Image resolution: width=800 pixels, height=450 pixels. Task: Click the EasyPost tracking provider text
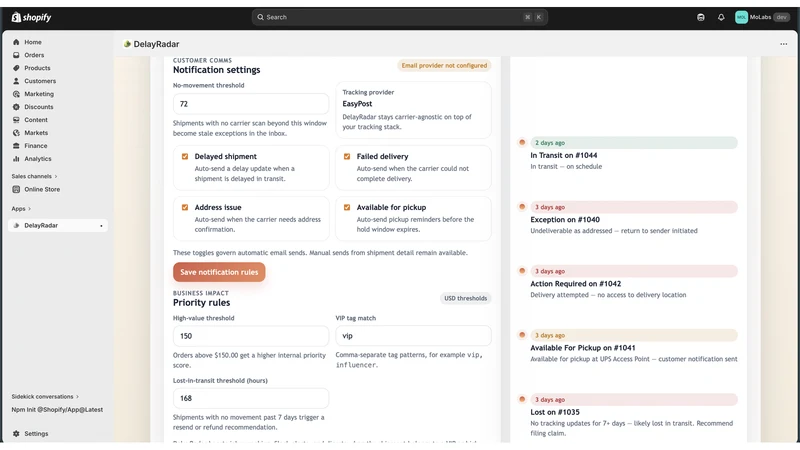tap(357, 104)
